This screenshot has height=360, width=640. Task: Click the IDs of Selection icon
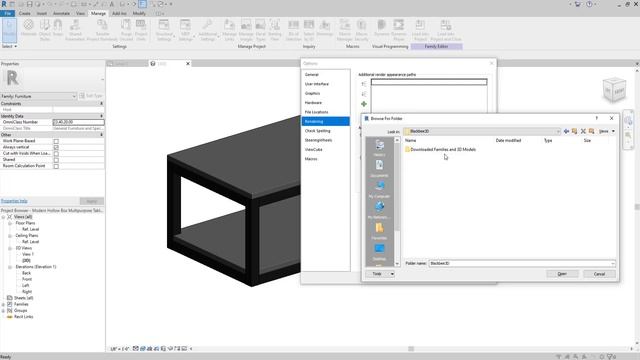293,29
